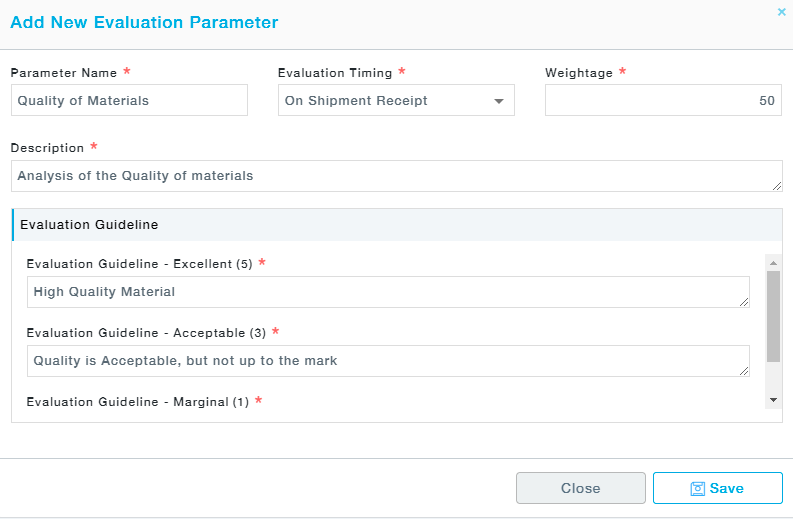
Task: Click the guideline scrollbar up arrow
Action: [773, 263]
